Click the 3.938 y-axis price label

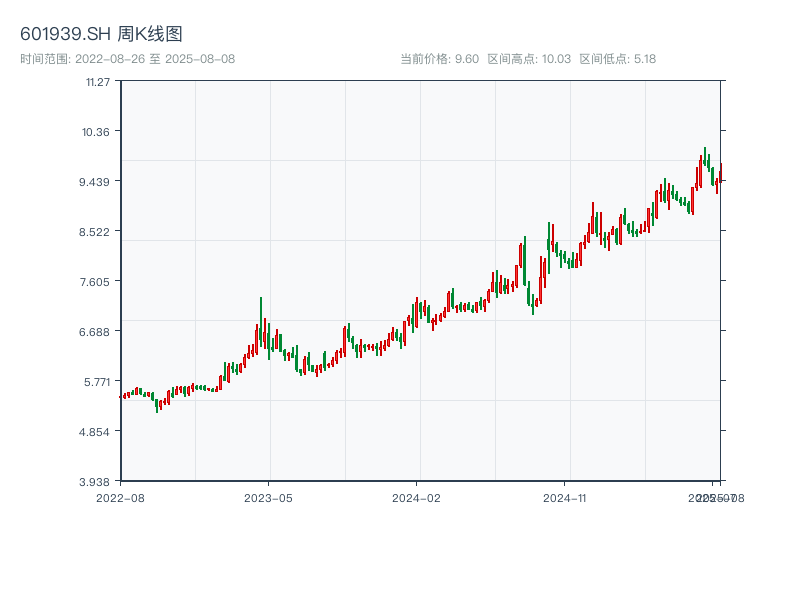point(97,482)
